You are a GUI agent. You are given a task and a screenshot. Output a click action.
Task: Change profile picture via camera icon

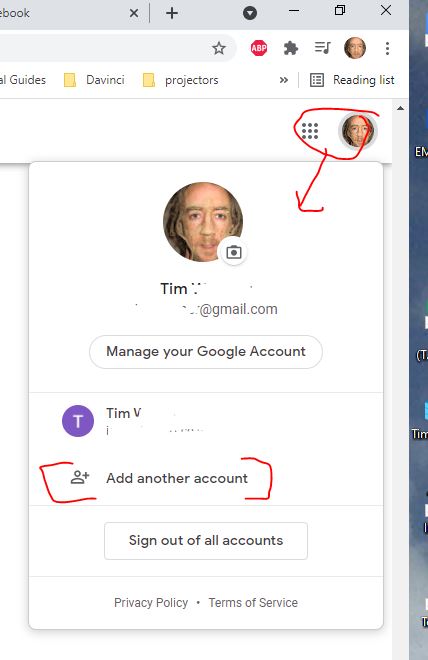click(234, 252)
